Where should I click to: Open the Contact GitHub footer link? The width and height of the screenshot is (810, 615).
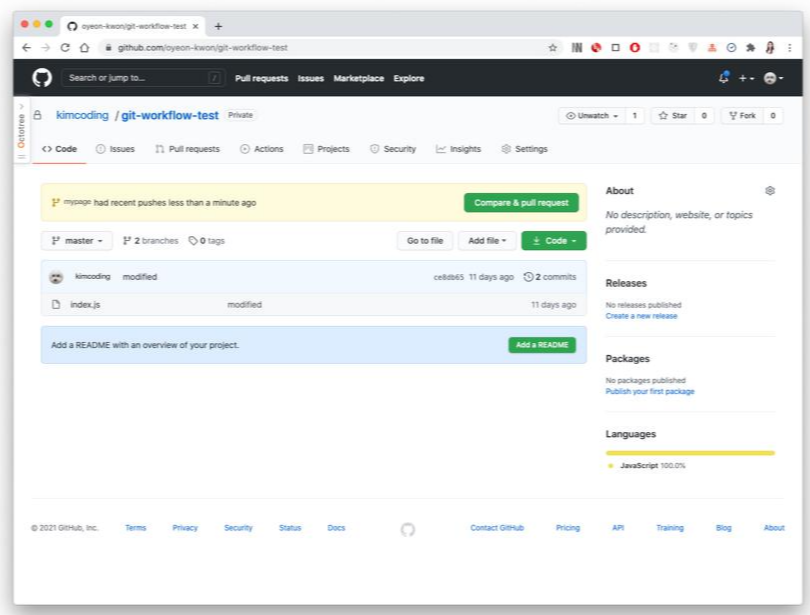[497, 528]
